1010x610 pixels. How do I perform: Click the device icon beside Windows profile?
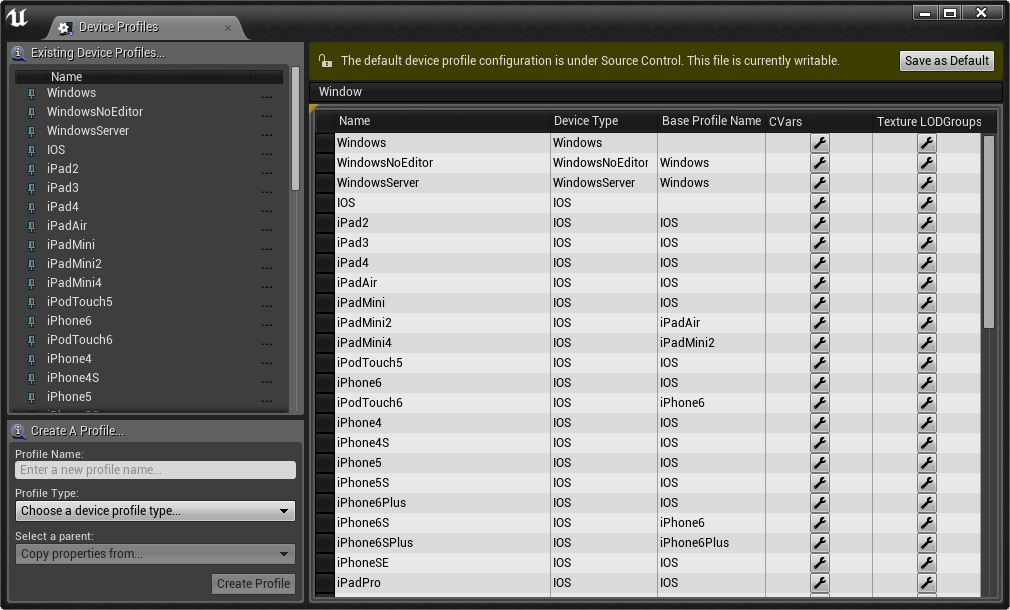coord(31,93)
